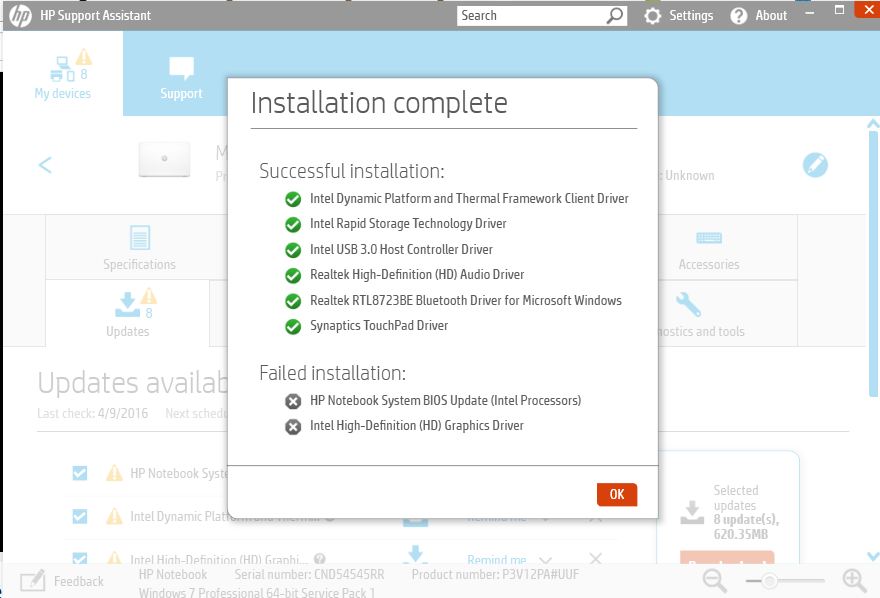Viewport: 880px width, 598px height.
Task: Click the scroll up chevron
Action: pos(873,124)
